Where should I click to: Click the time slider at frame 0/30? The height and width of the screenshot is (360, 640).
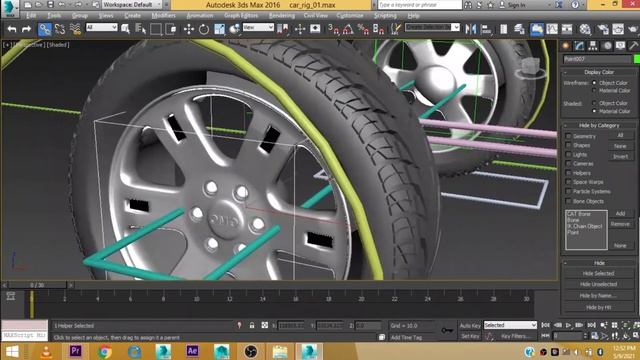37,285
